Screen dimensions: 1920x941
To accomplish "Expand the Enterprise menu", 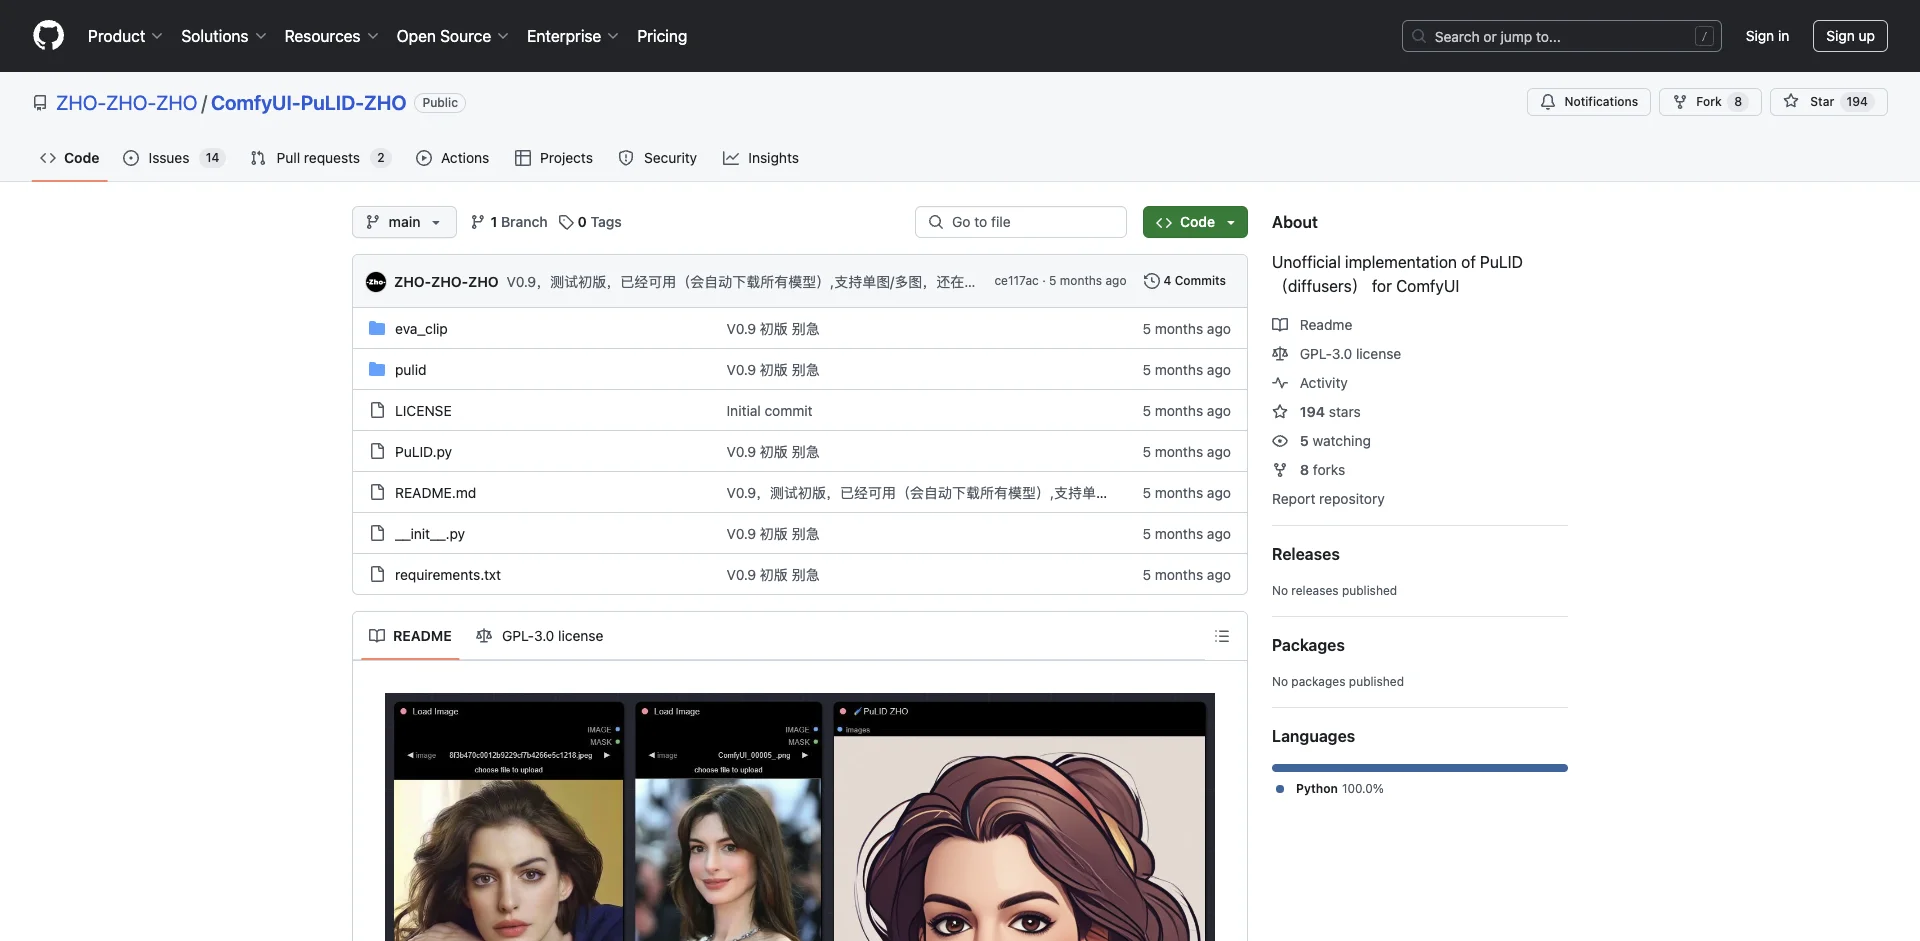I will [573, 36].
